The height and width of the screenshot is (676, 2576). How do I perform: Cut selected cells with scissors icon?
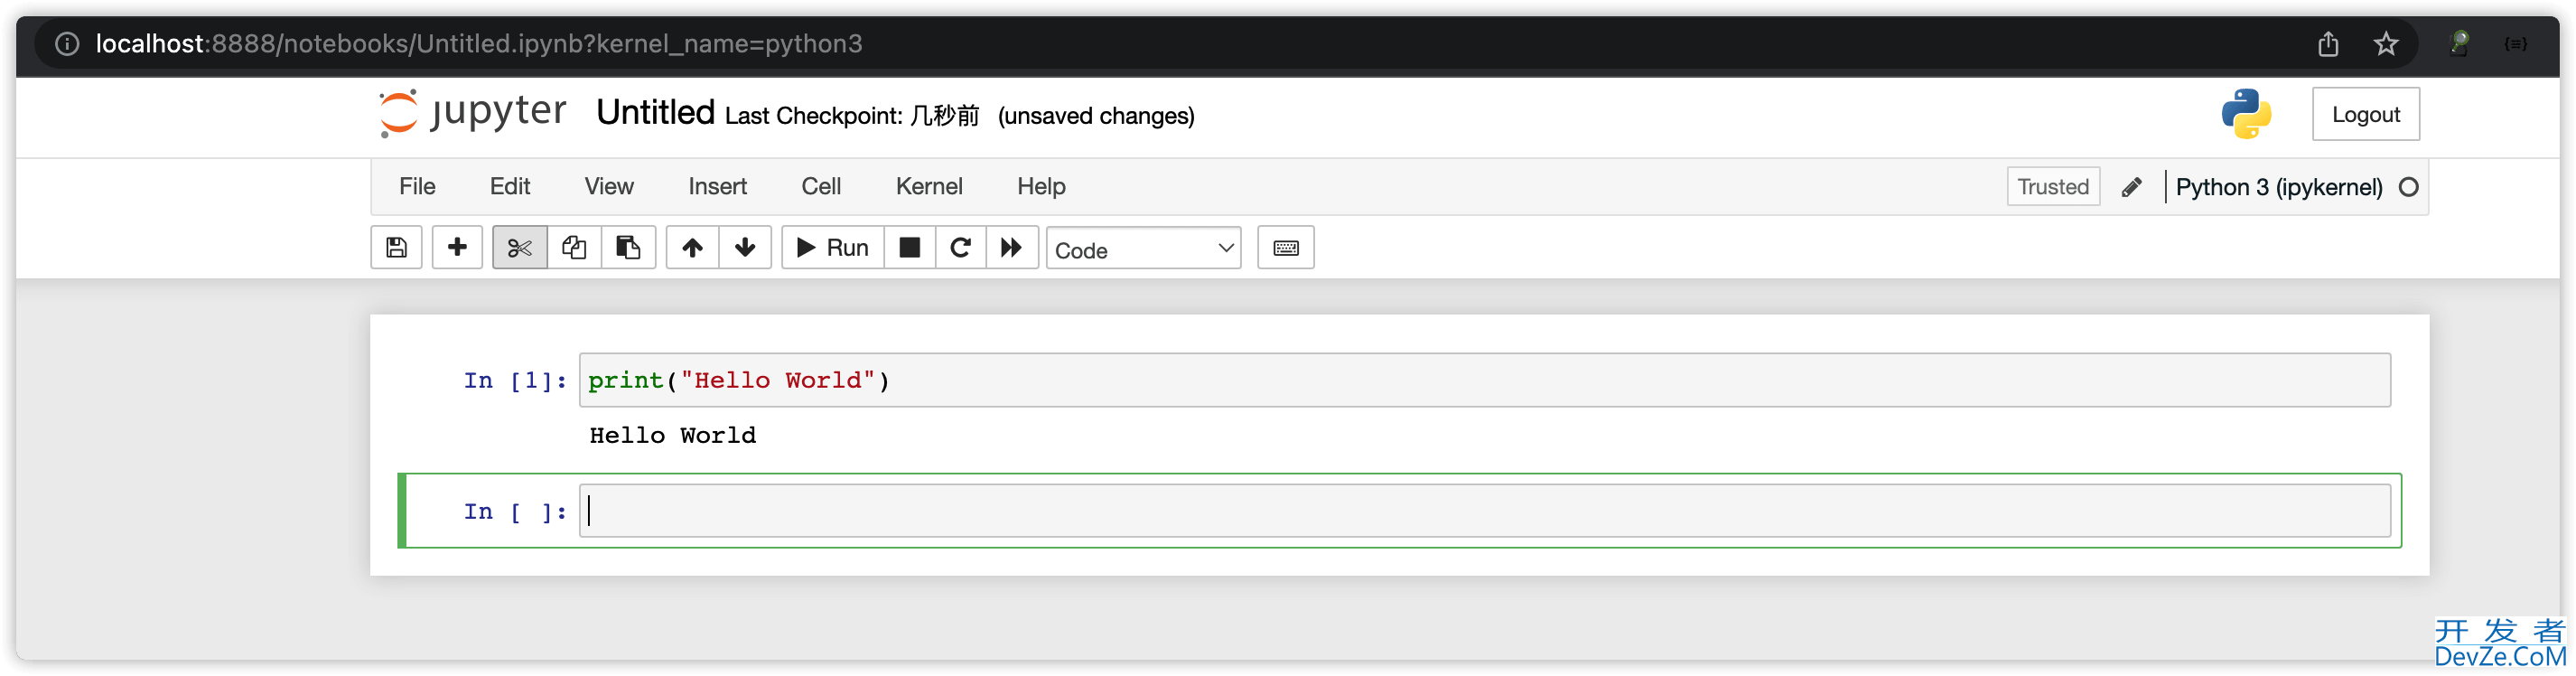[x=519, y=248]
